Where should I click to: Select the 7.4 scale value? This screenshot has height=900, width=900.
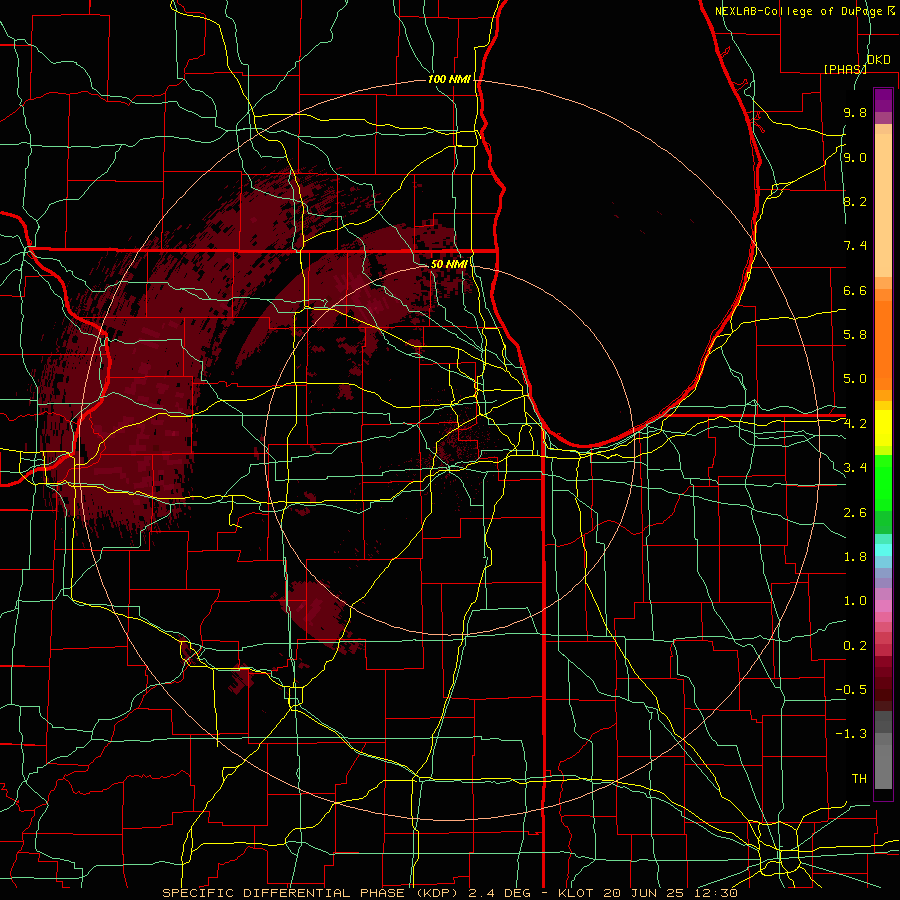855,246
